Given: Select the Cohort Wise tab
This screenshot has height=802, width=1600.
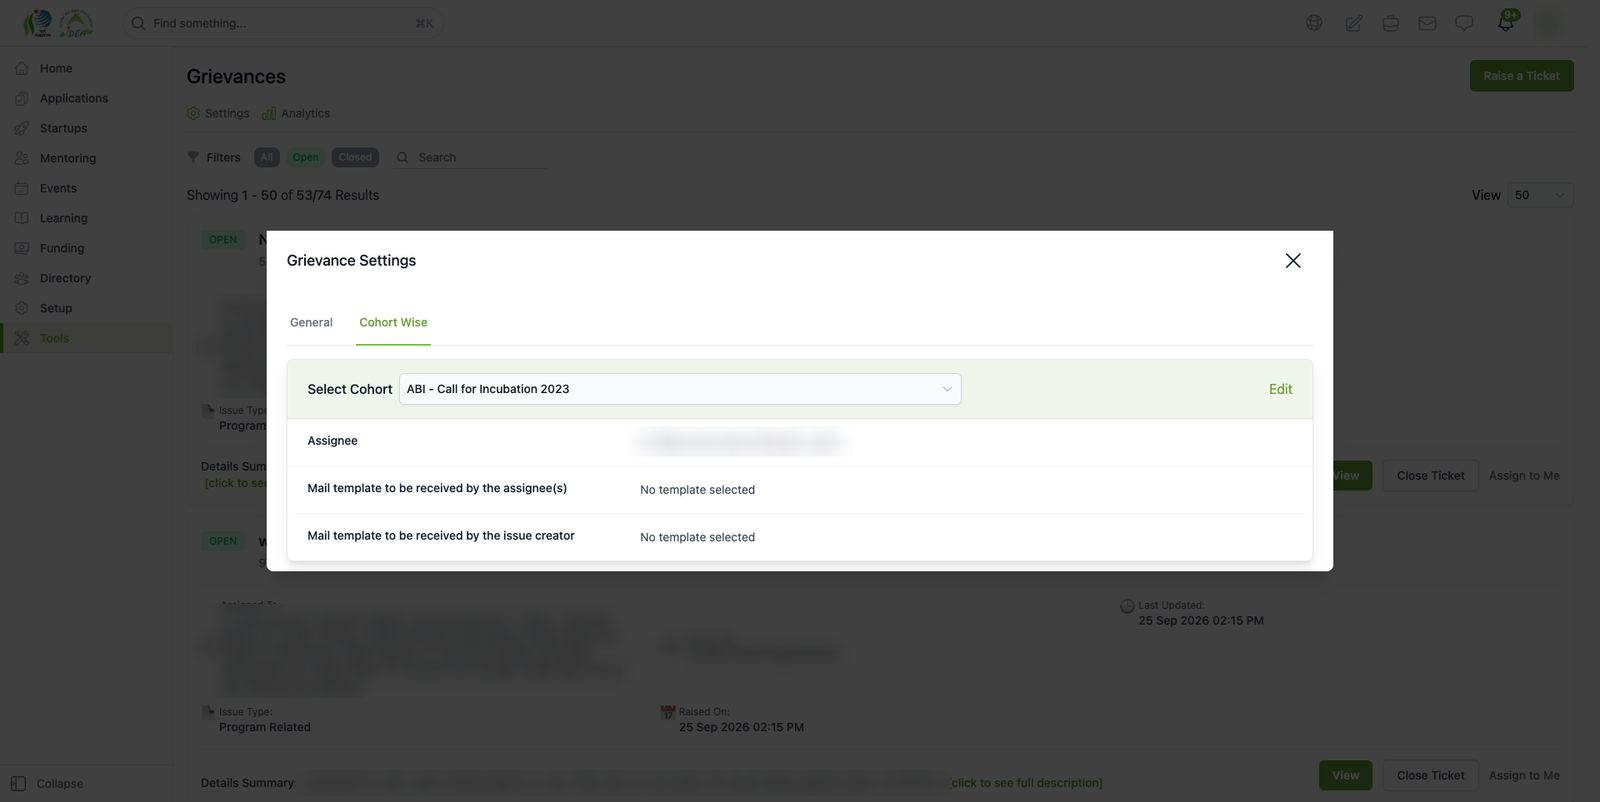Looking at the screenshot, I should (x=393, y=322).
